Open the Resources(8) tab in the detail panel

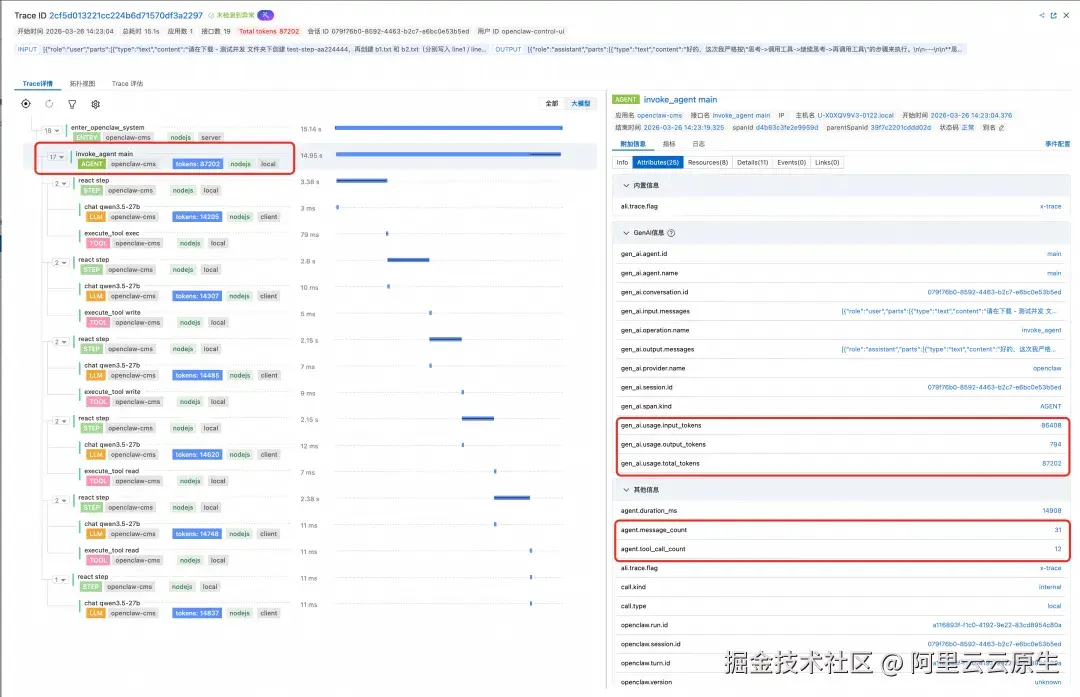(709, 162)
